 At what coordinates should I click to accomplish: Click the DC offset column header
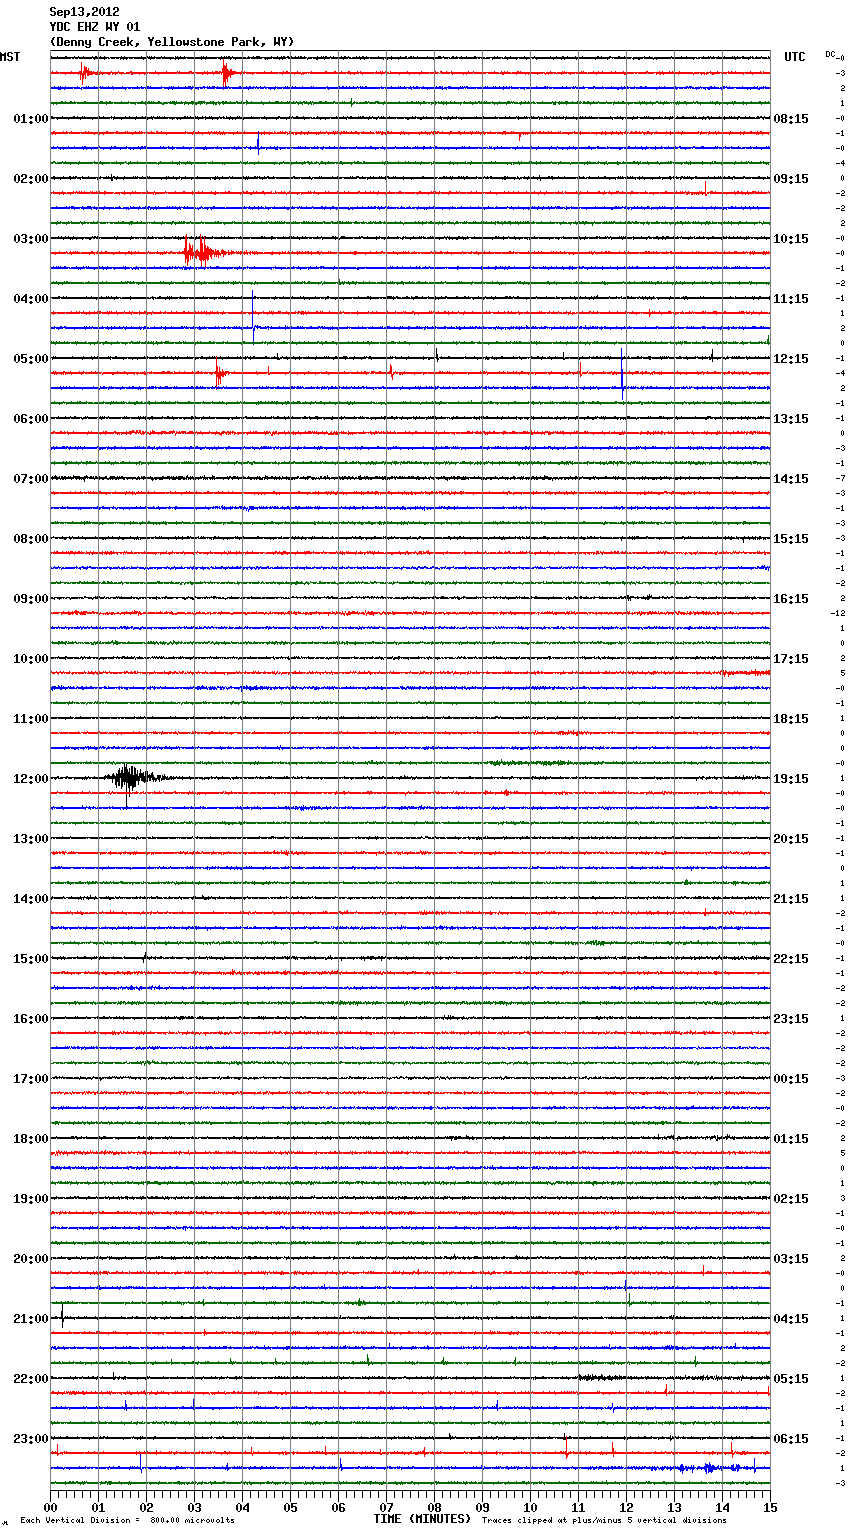tap(830, 54)
